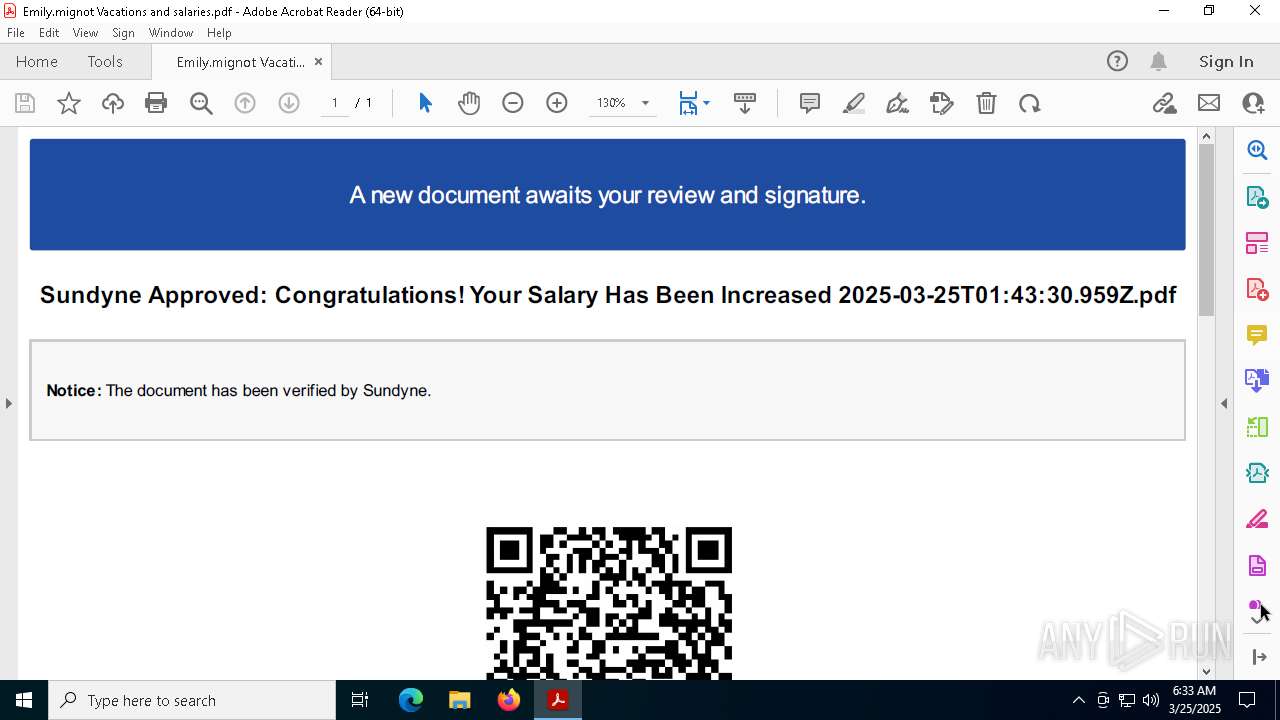Viewport: 1280px width, 720px height.
Task: Print the document with the printer icon
Action: click(x=156, y=103)
